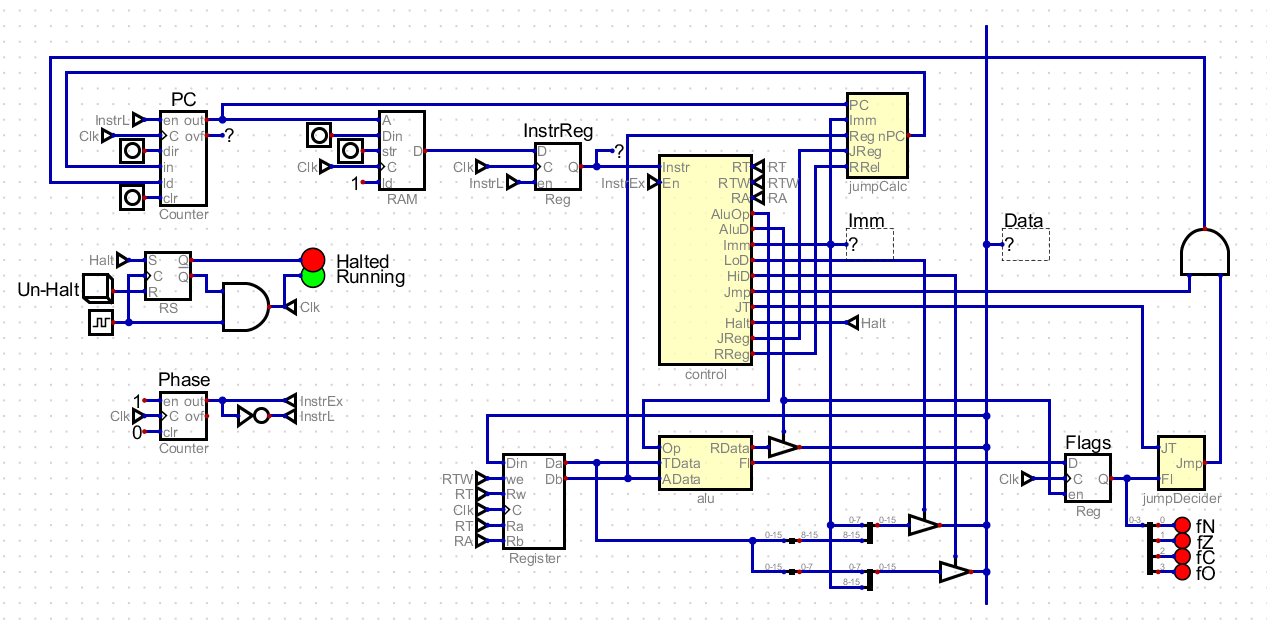The width and height of the screenshot is (1267, 626).
Task: Select the Register file component
Action: pyautogui.click(x=536, y=502)
